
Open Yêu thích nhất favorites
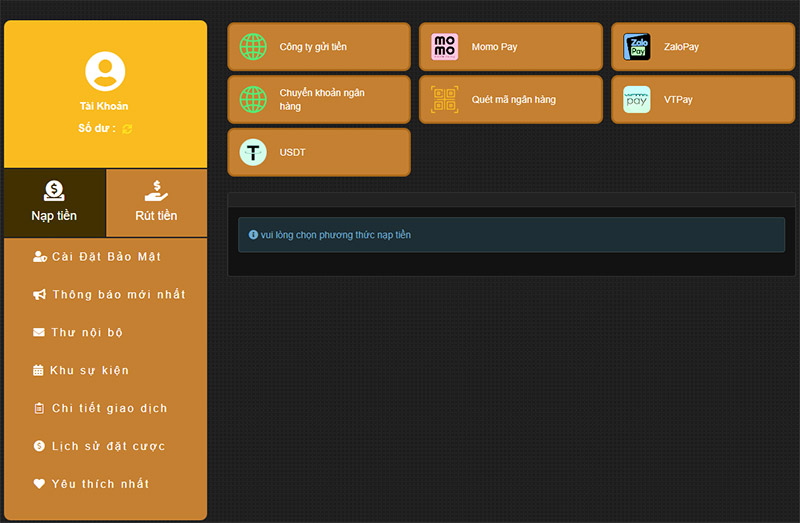(100, 484)
